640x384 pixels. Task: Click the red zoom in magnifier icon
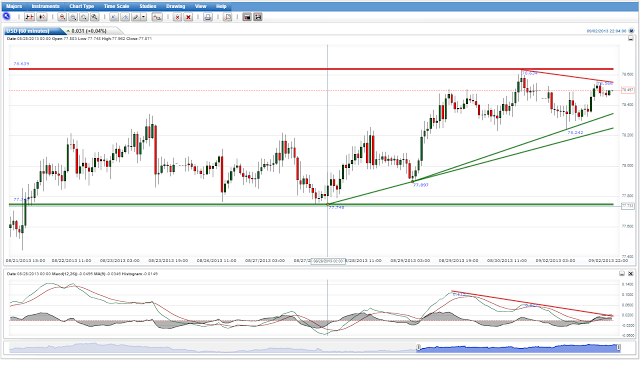[x=62, y=17]
